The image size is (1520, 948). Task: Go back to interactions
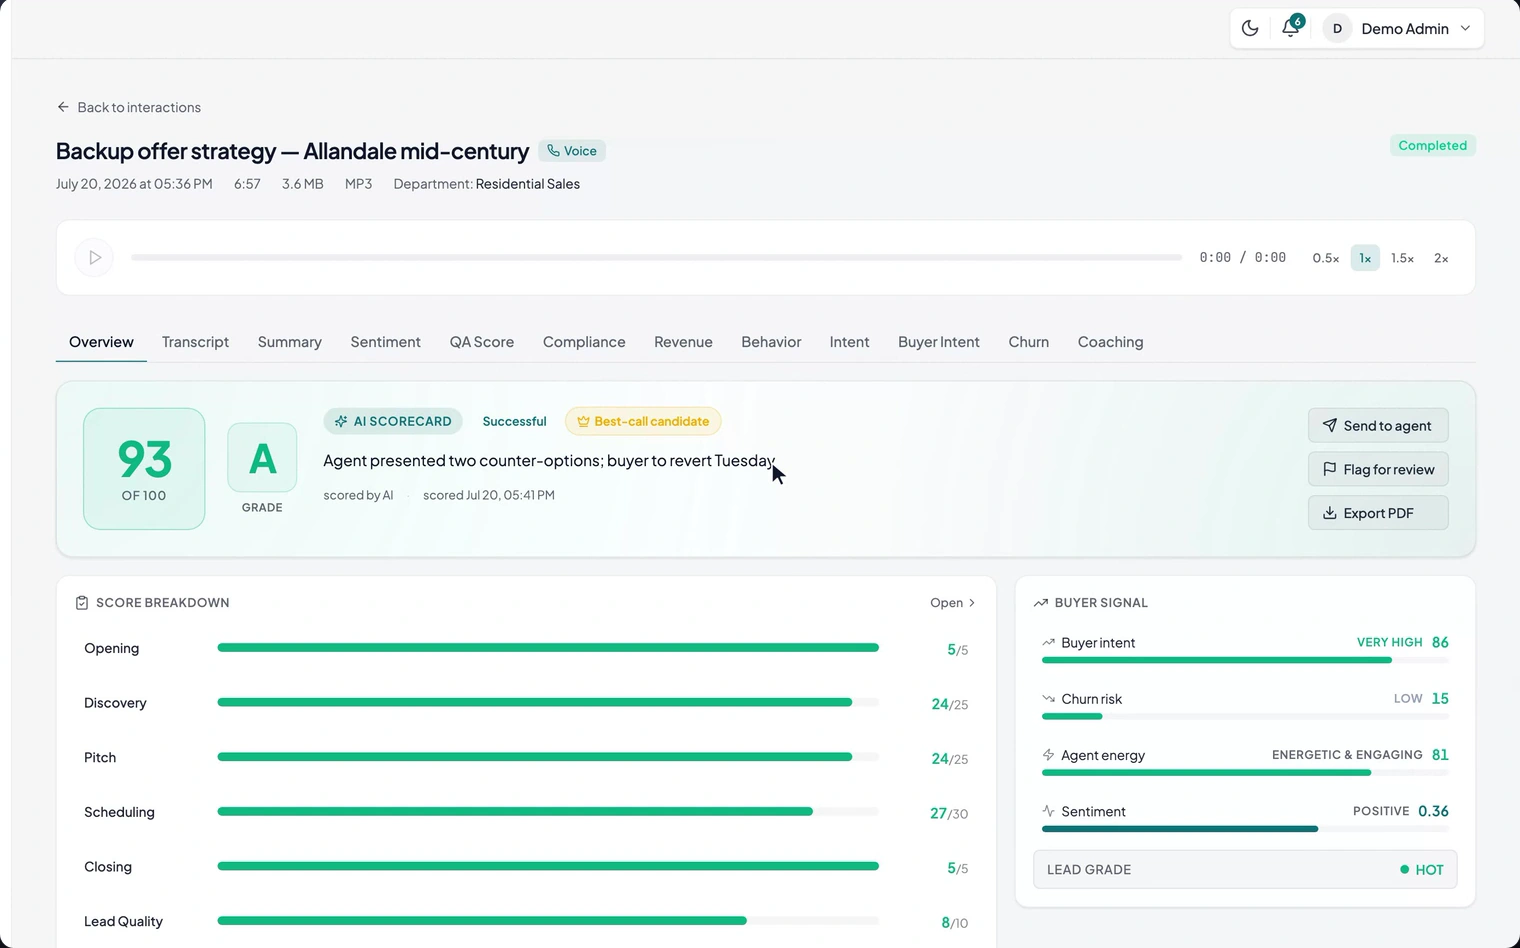point(129,107)
